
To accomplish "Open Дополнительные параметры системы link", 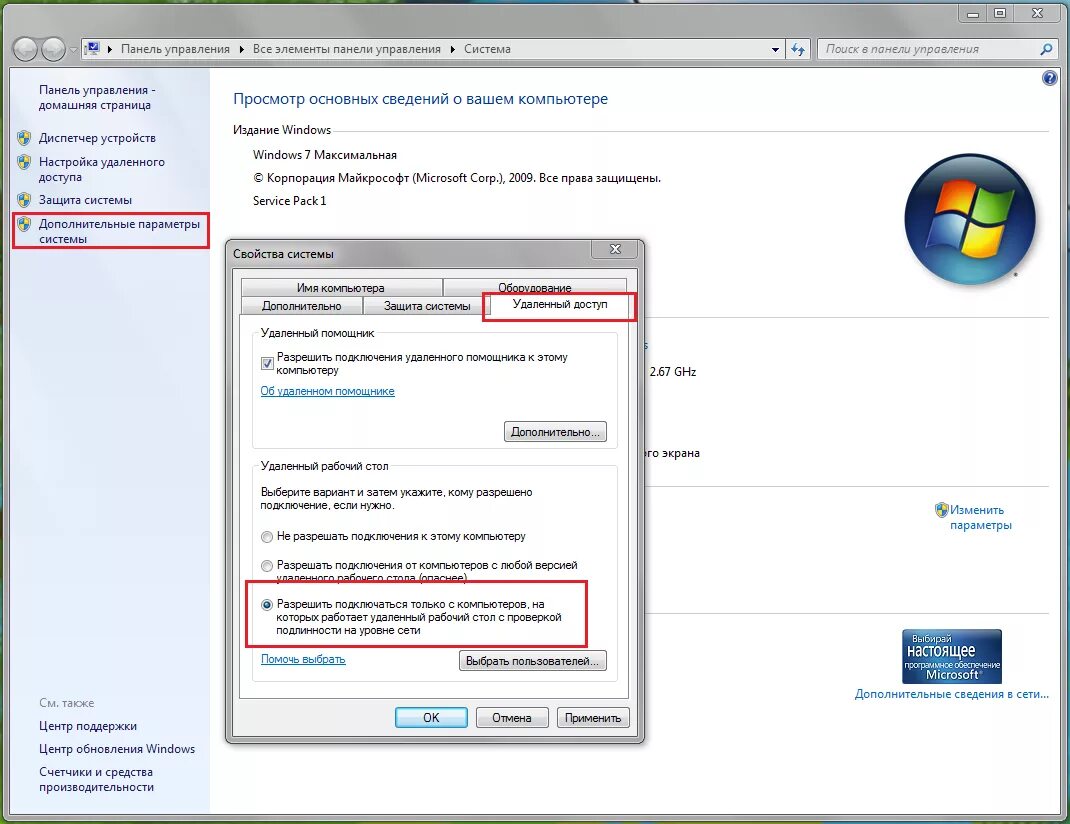I will coord(119,231).
